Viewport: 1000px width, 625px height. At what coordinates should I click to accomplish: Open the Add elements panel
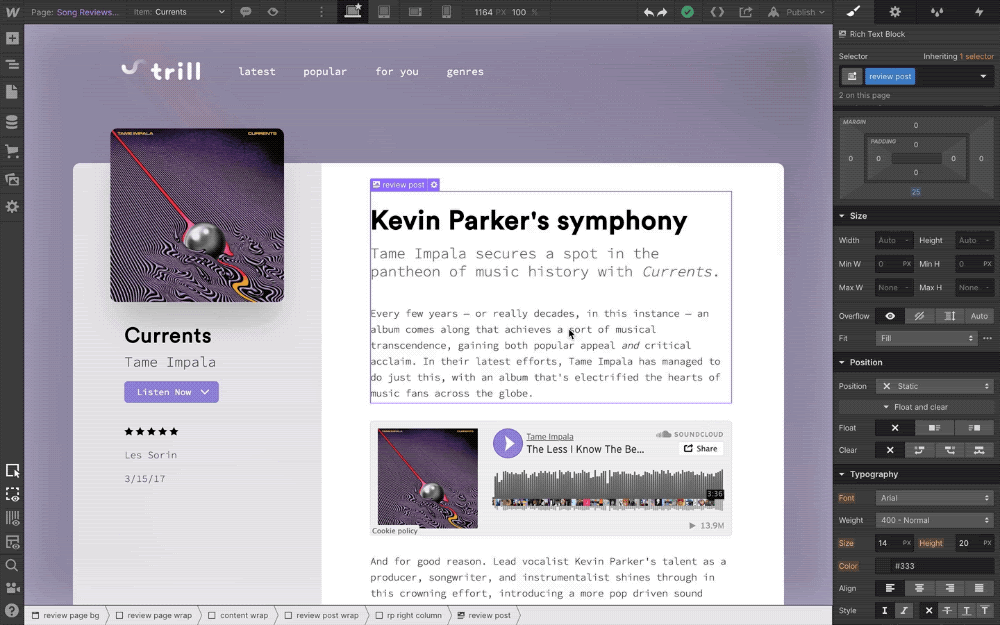[x=12, y=38]
